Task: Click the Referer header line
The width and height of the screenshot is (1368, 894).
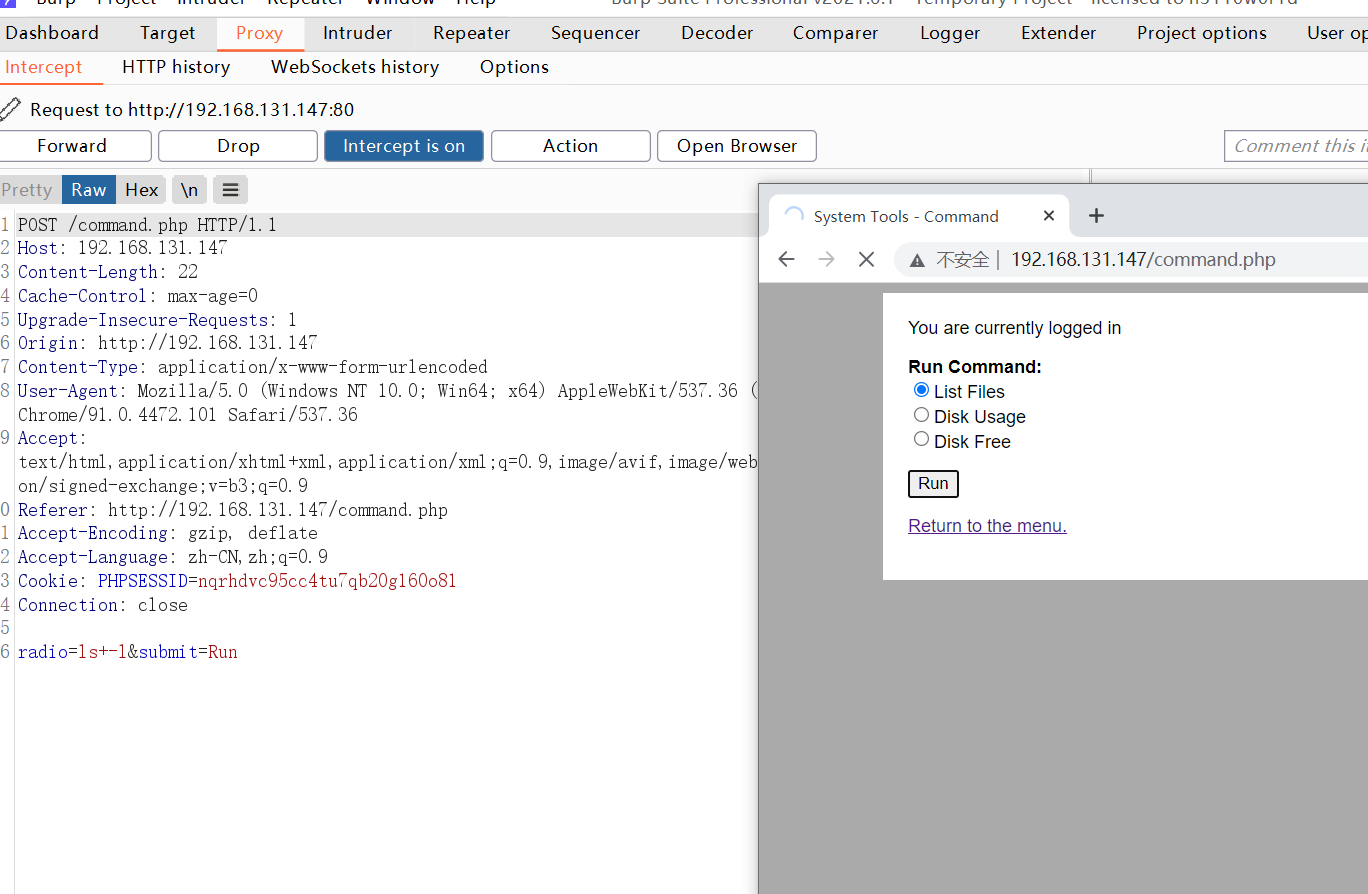Action: [x=233, y=510]
